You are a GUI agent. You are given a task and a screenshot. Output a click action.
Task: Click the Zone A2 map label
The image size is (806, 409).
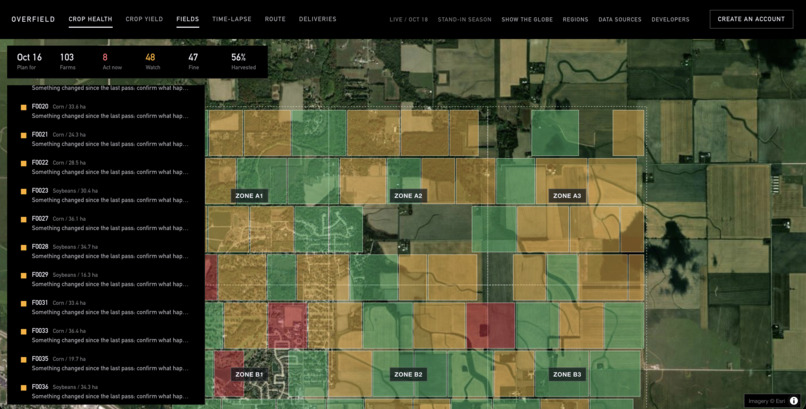tap(408, 196)
